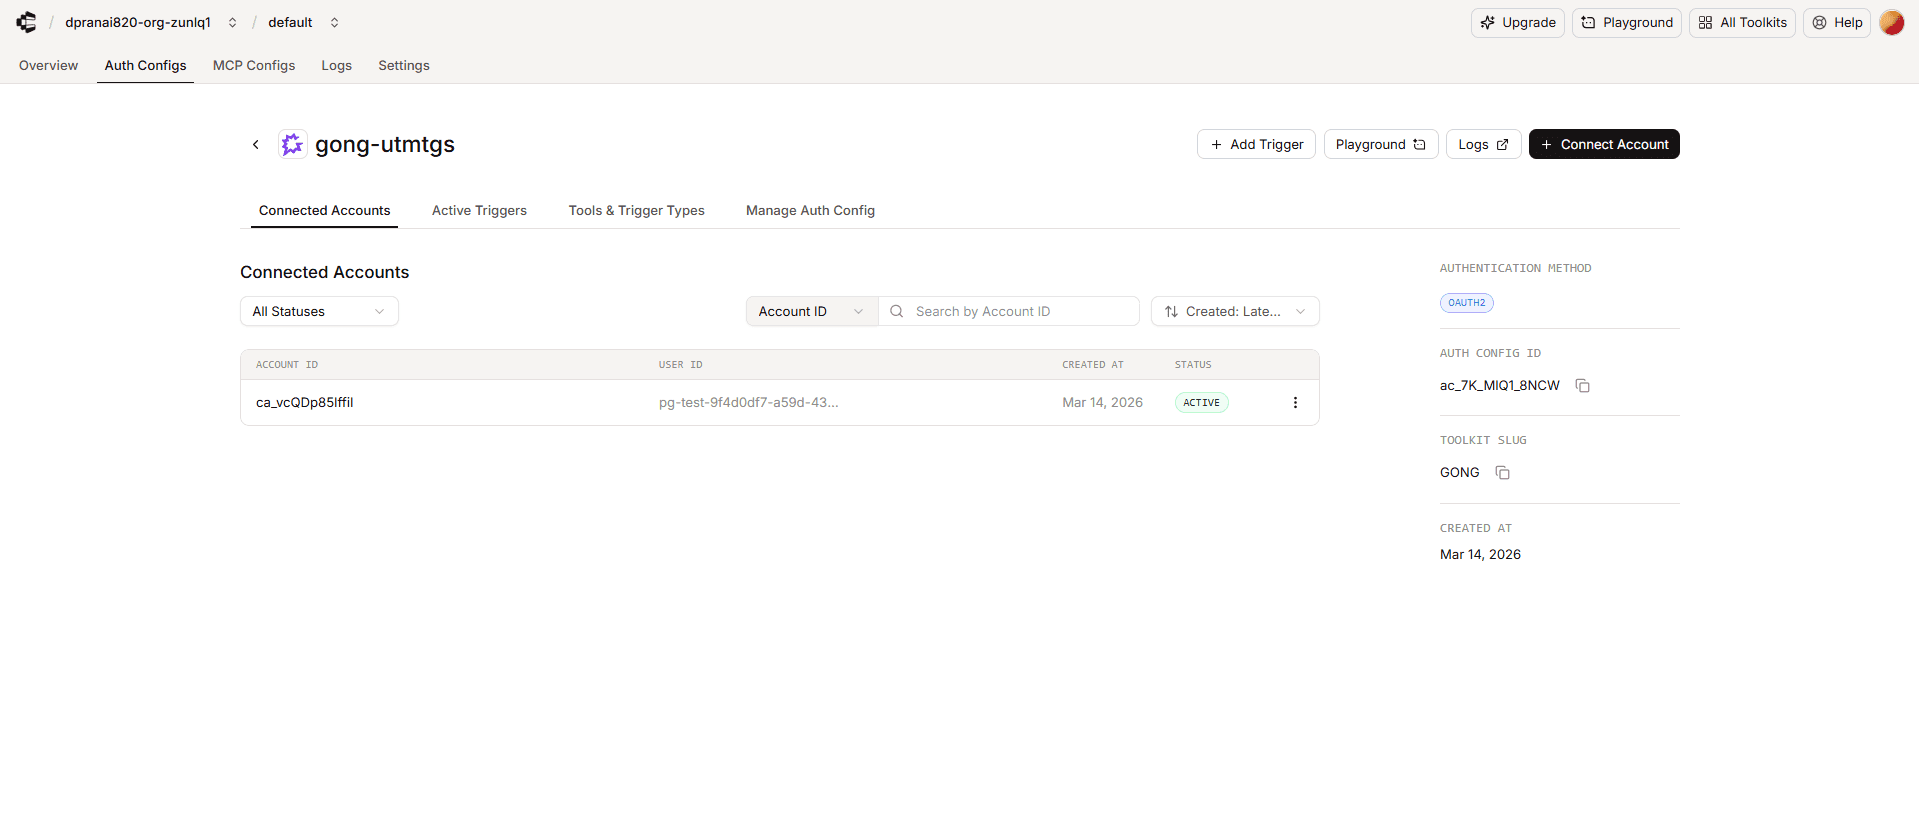The image size is (1919, 825).
Task: Click the Upgrade button
Action: pos(1517,23)
